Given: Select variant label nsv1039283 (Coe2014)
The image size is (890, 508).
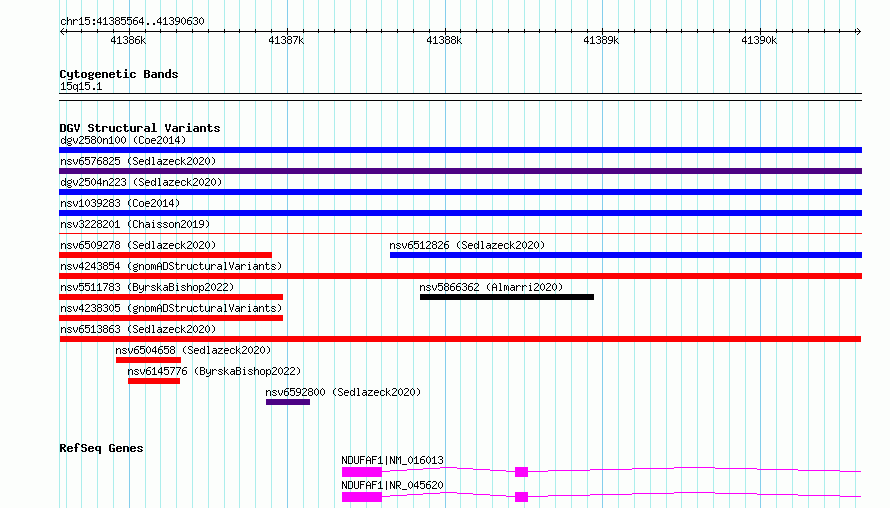Looking at the screenshot, I should coord(120,203).
